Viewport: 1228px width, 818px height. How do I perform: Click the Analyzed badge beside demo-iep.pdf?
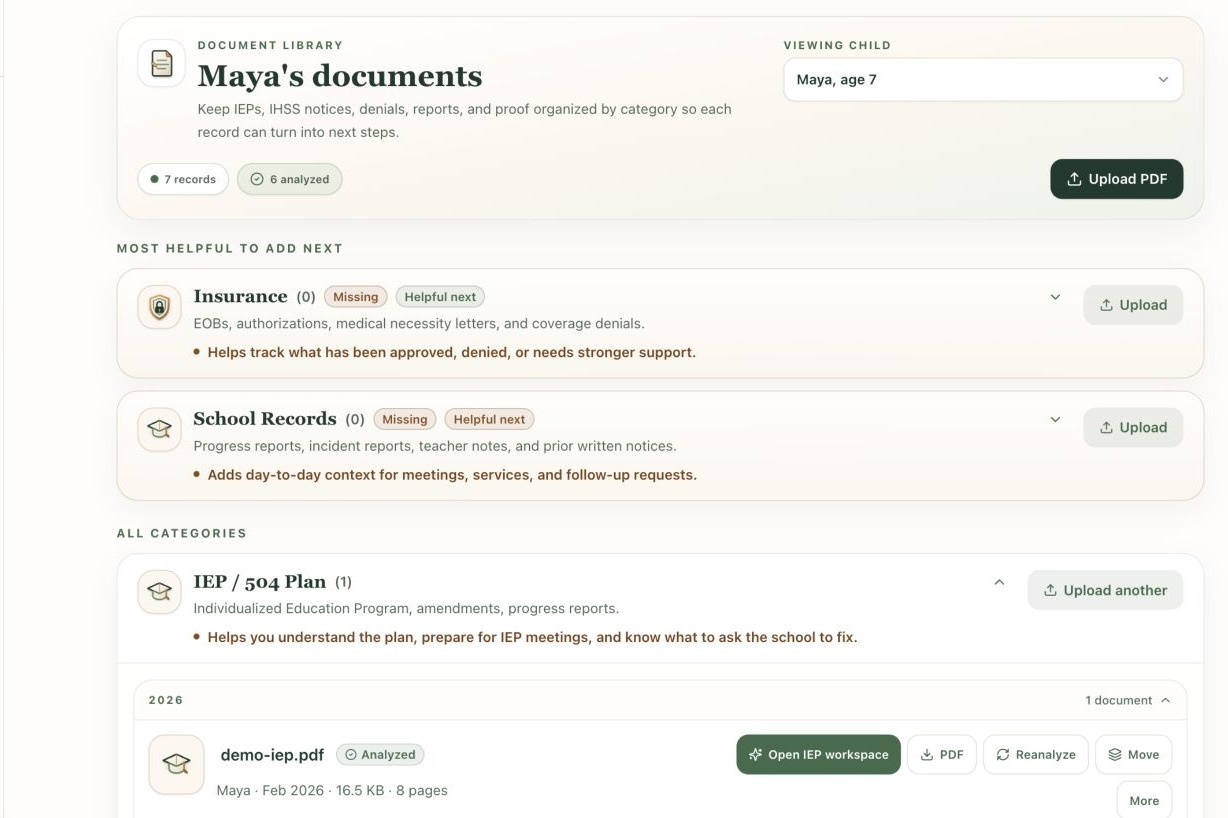tap(380, 755)
